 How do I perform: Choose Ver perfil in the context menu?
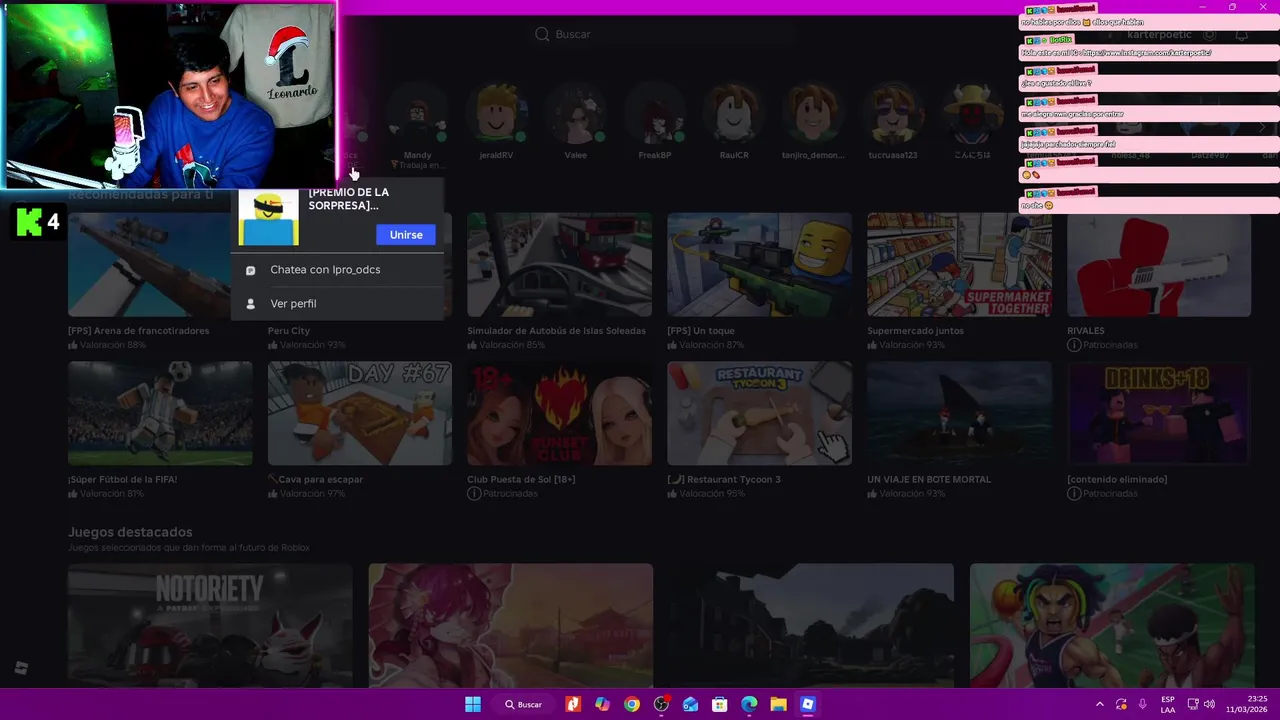(x=337, y=304)
